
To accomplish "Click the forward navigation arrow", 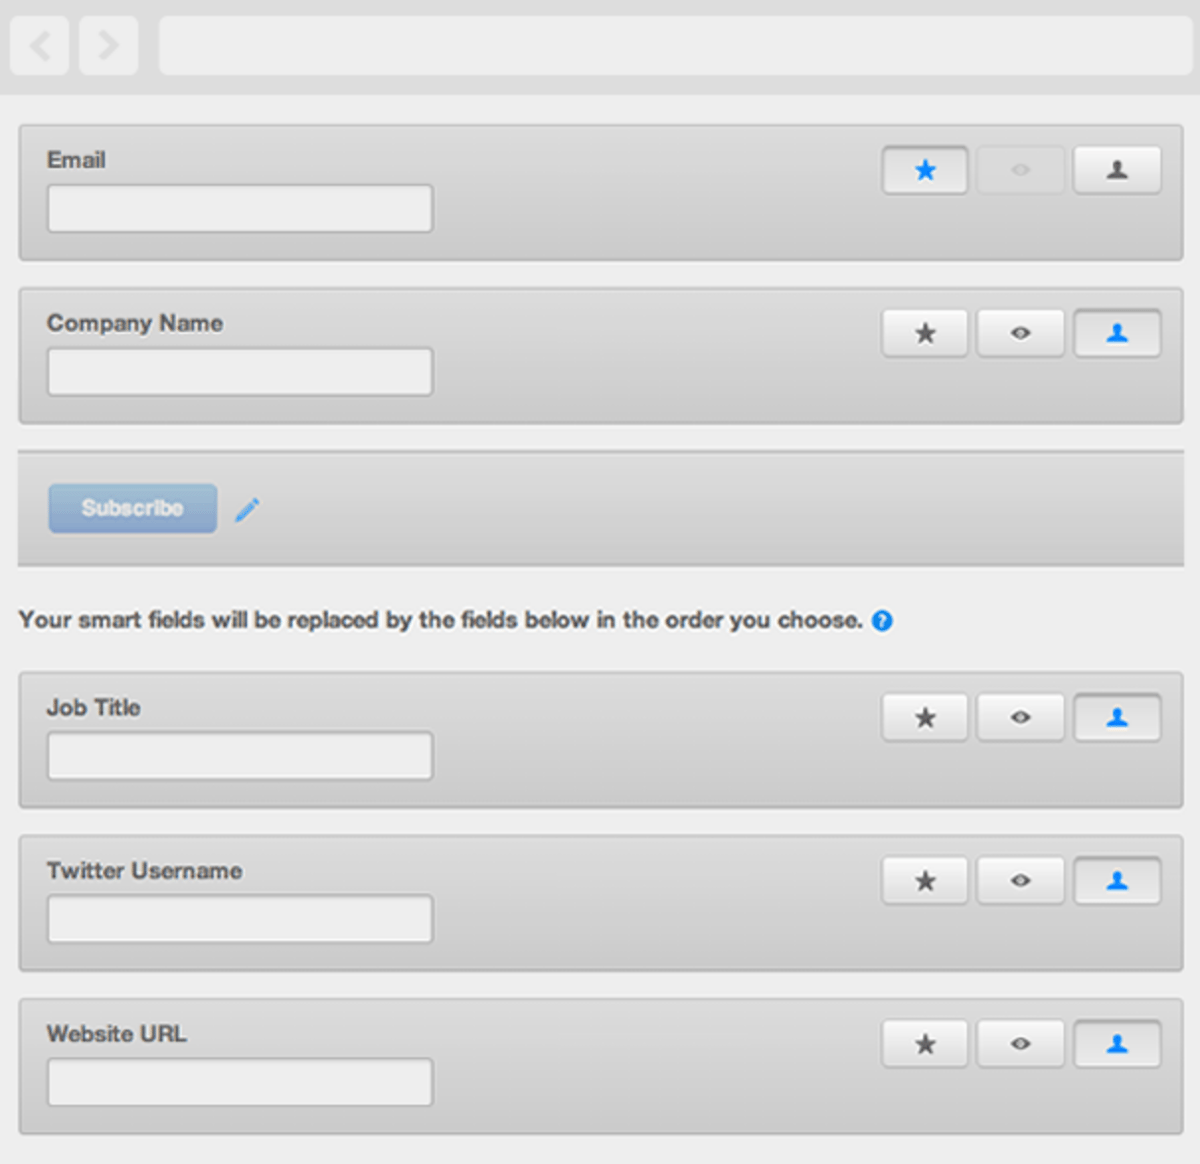I will (108, 45).
